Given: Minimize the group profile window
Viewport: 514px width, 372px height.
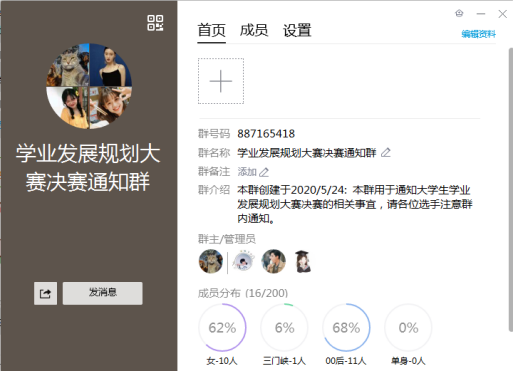Looking at the screenshot, I should (481, 14).
